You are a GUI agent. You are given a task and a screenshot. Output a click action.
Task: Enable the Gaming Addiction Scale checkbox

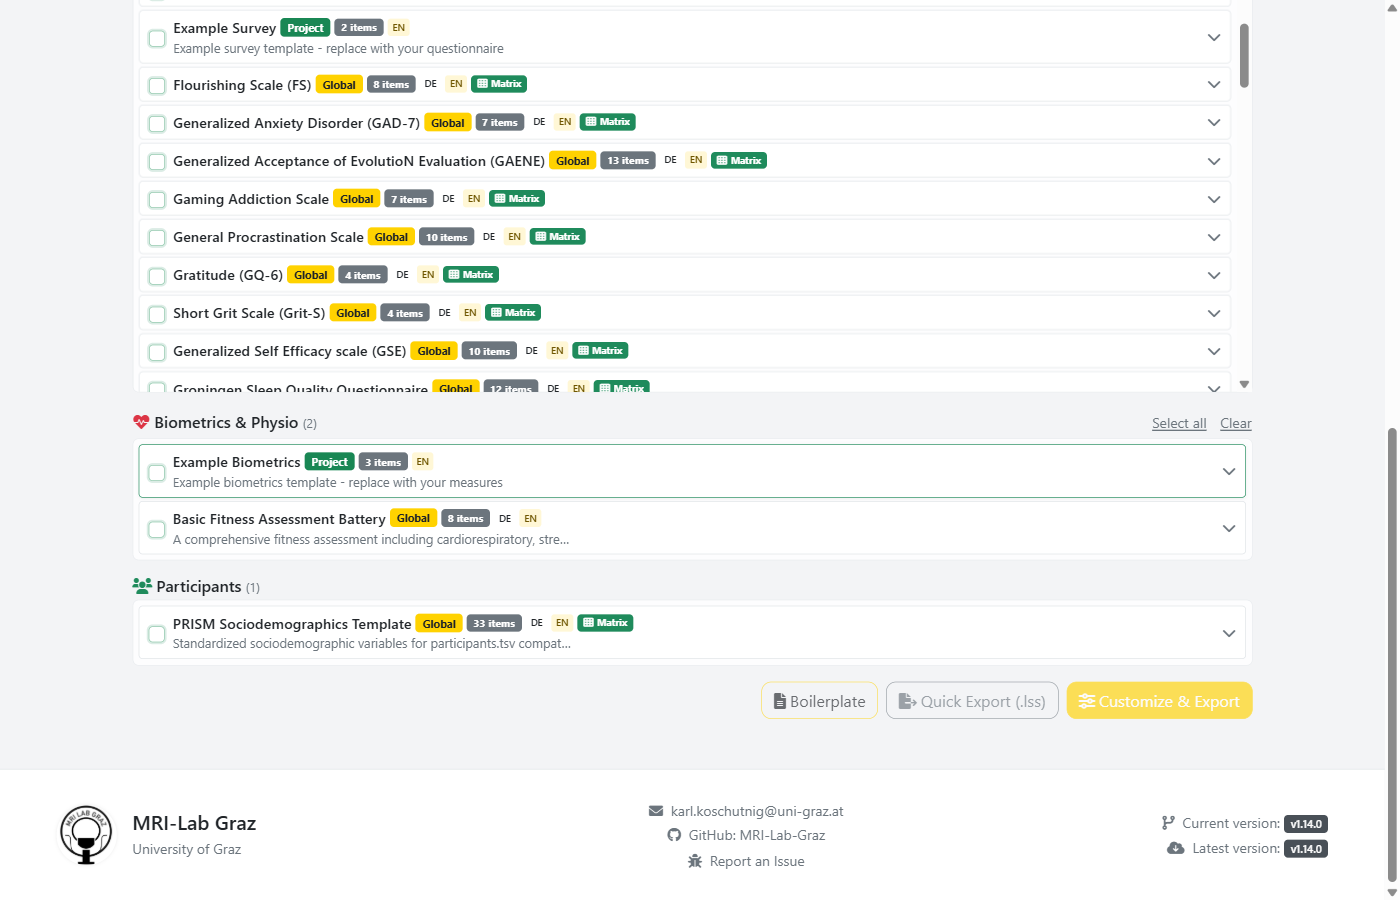[157, 200]
